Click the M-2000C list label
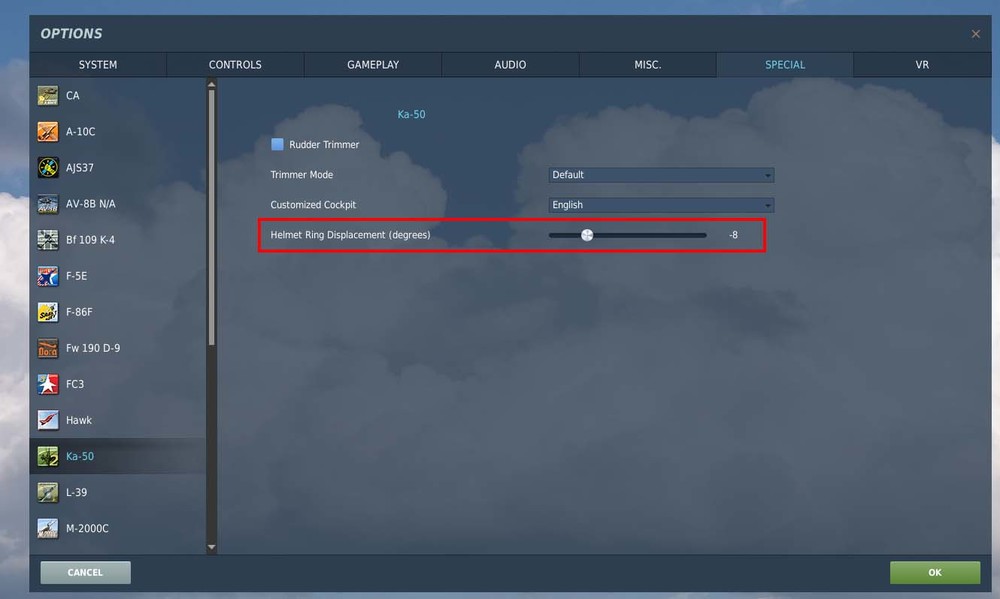 [x=87, y=528]
